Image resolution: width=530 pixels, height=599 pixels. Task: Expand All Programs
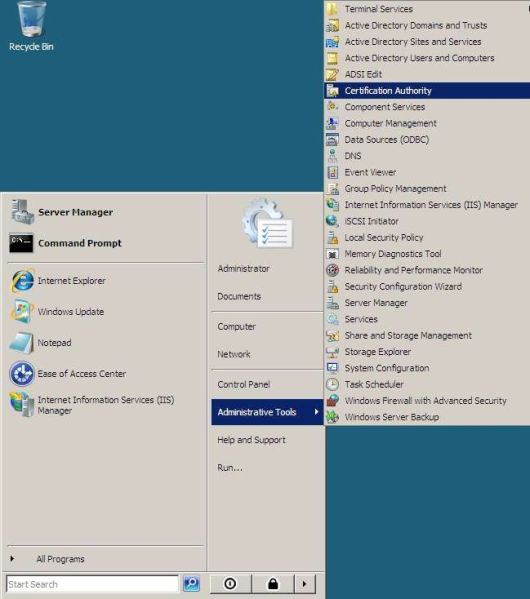[x=60, y=559]
